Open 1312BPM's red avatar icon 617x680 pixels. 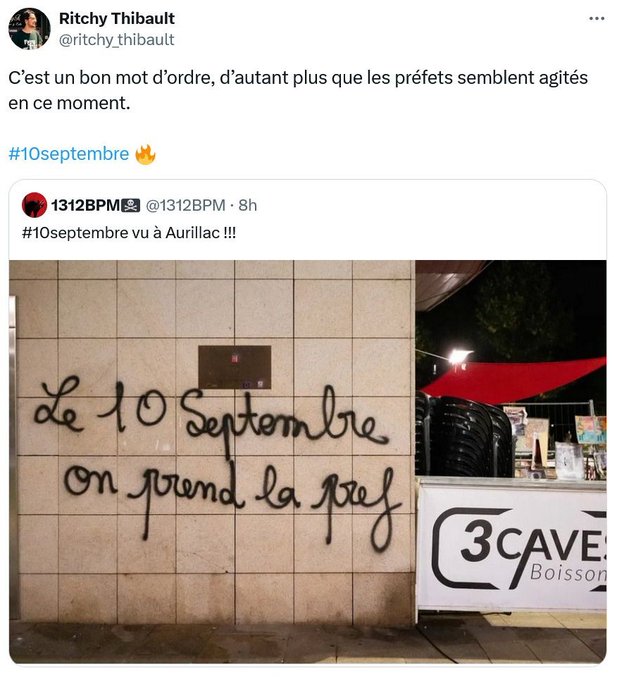(x=34, y=205)
